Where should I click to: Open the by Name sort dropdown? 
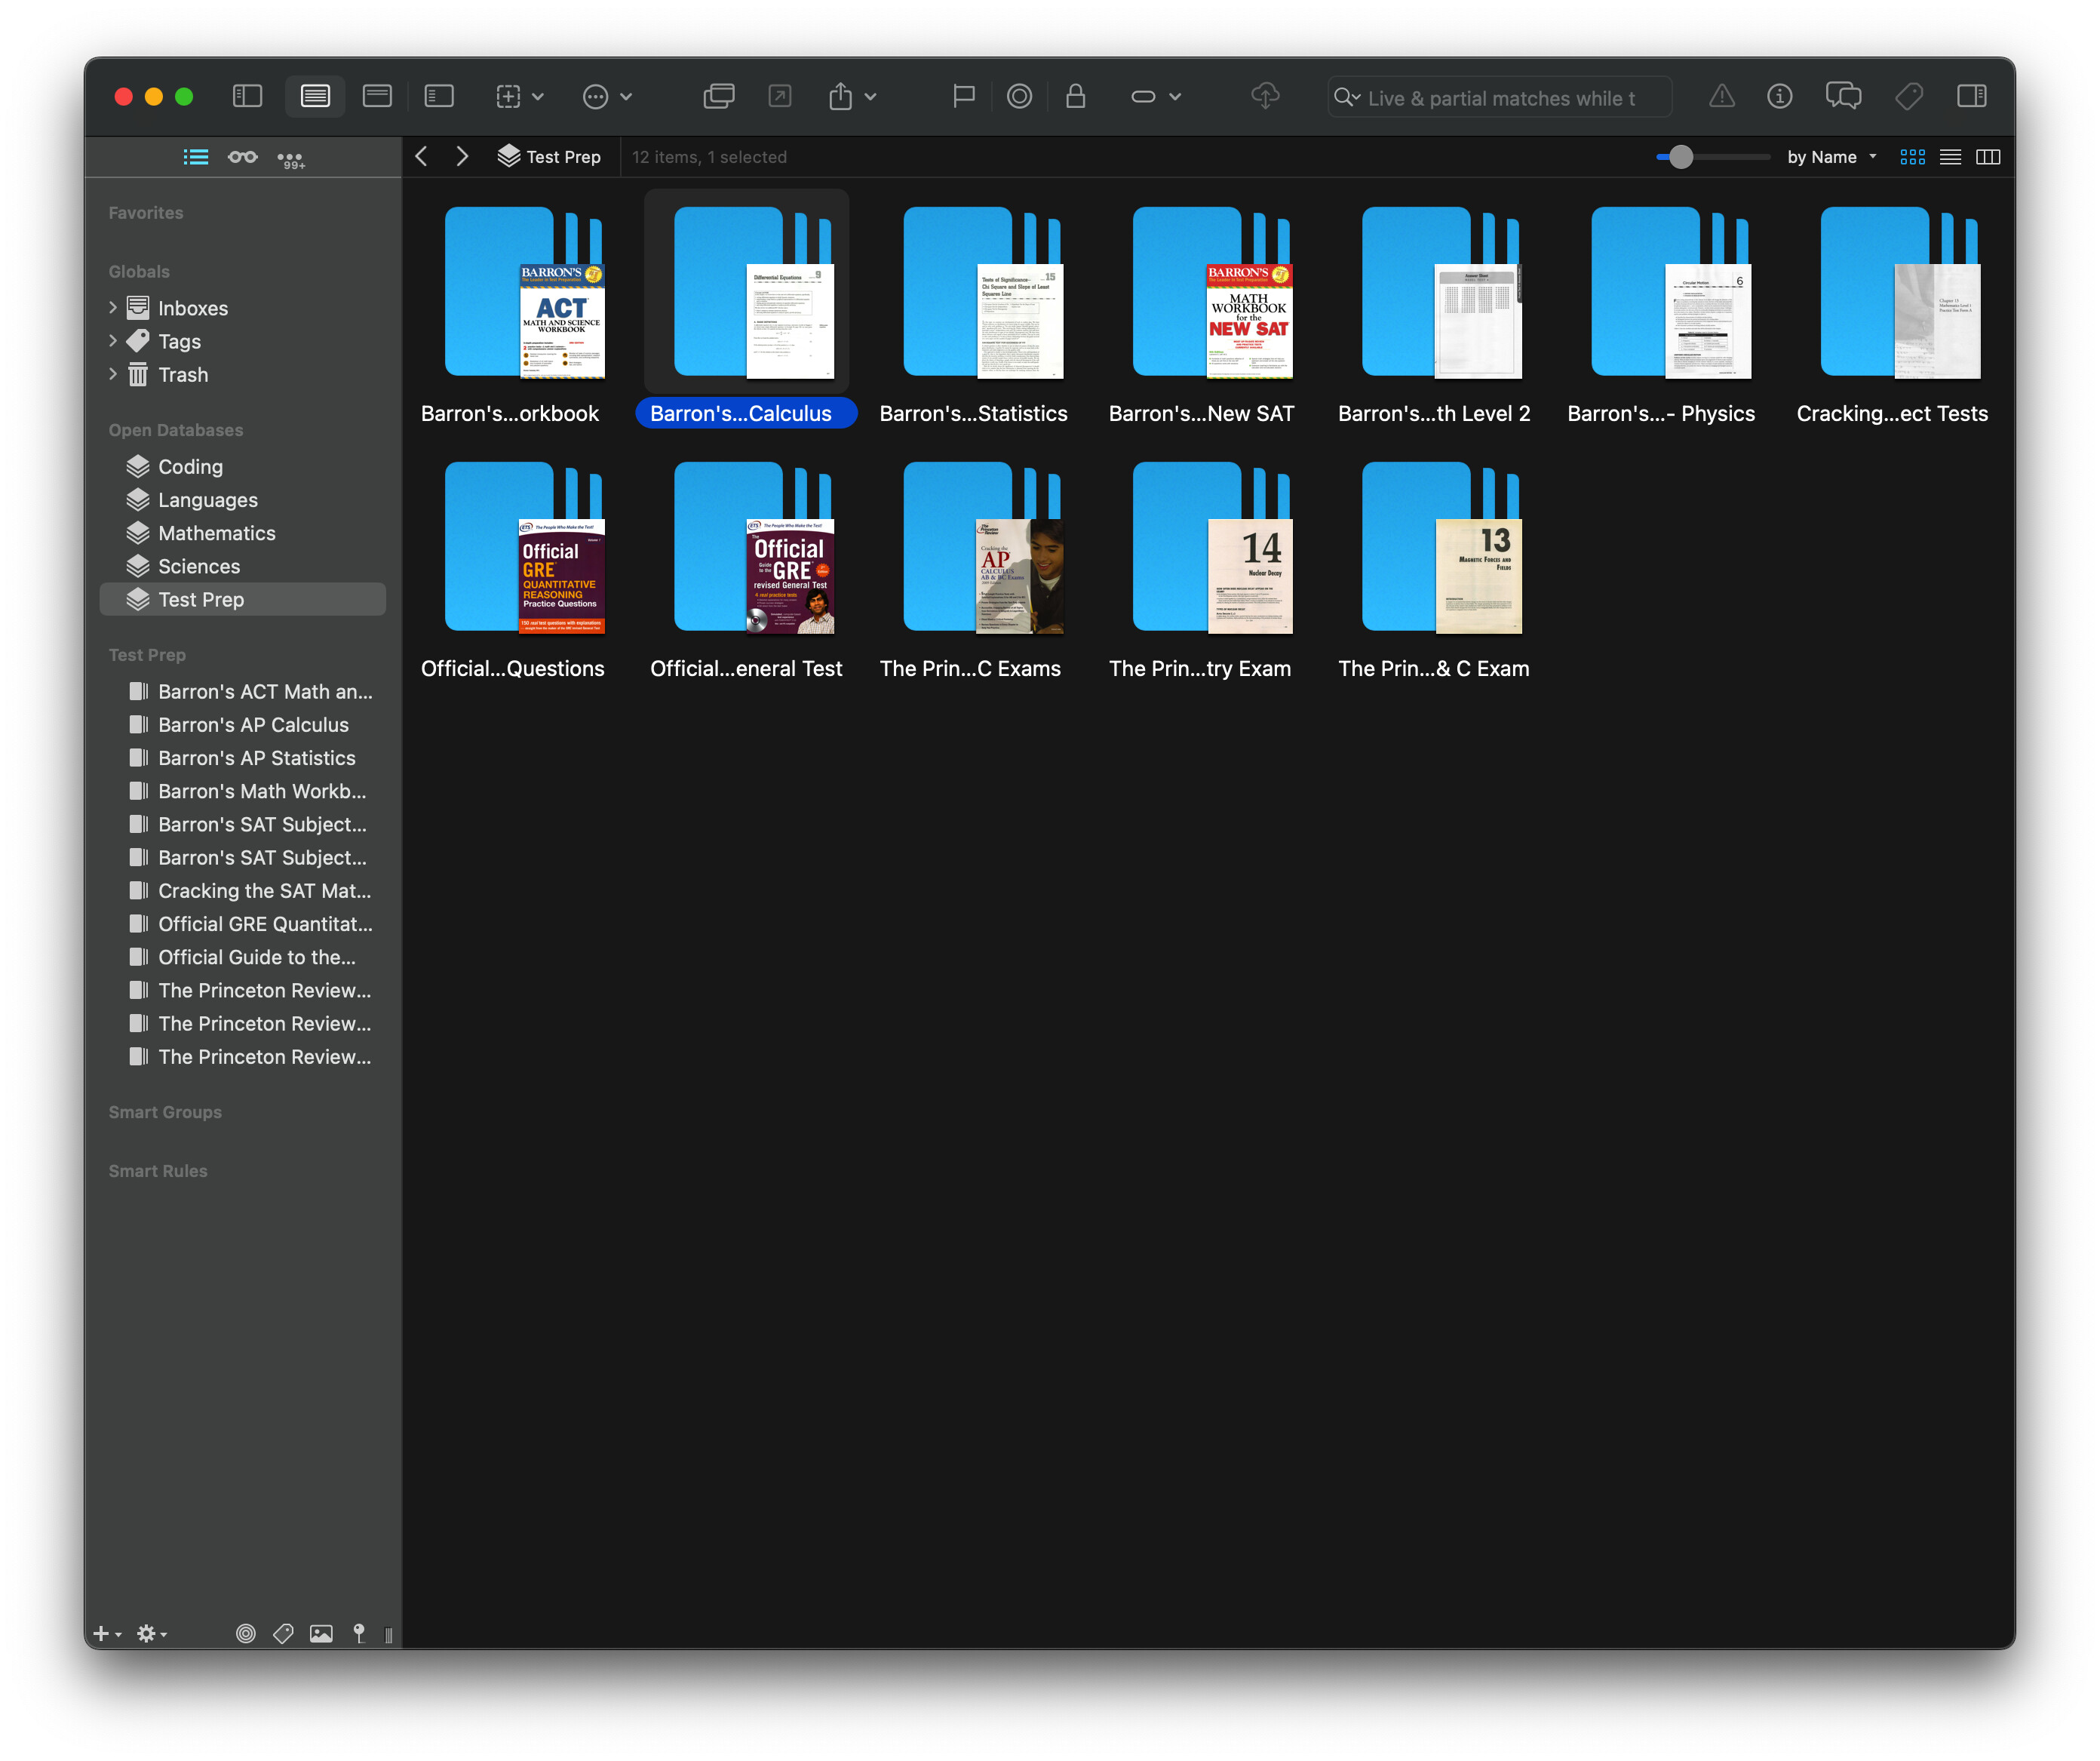click(x=1831, y=157)
